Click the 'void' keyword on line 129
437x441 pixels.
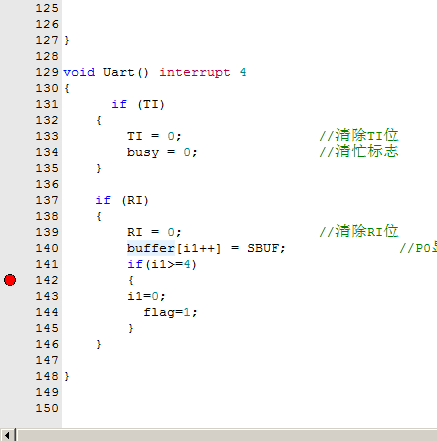(79, 72)
